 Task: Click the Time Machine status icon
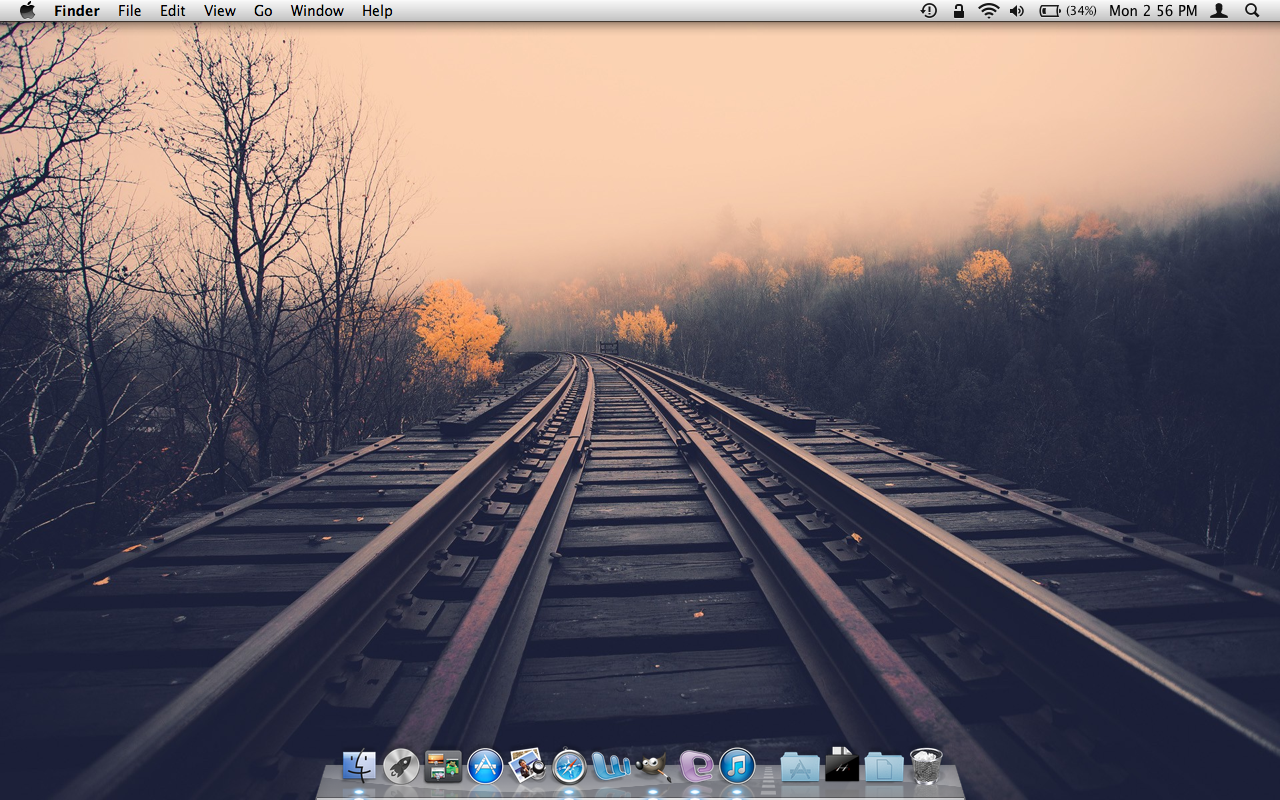[929, 11]
